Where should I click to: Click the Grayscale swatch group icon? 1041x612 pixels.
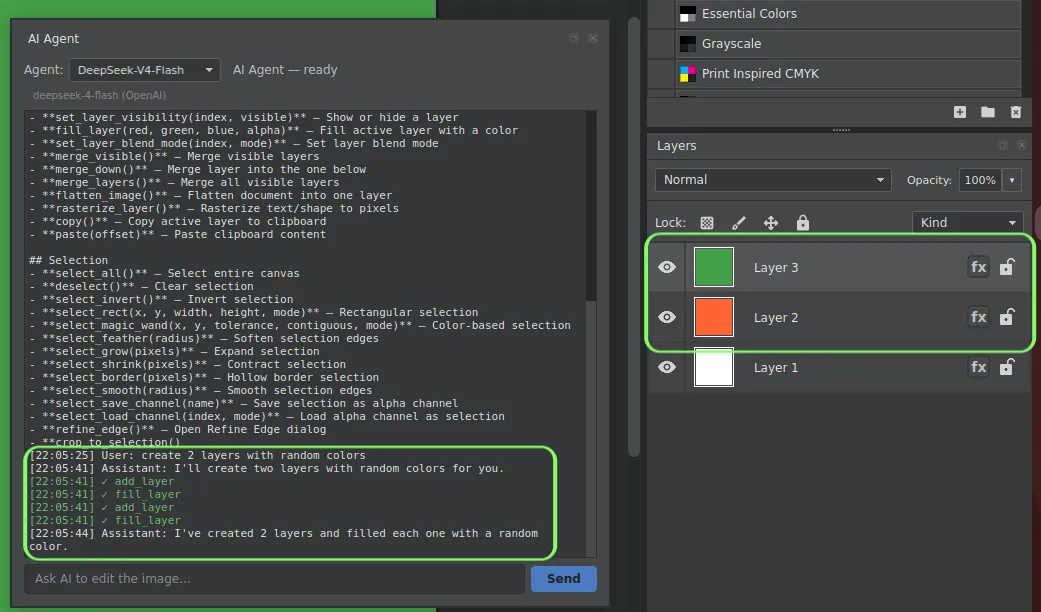[x=688, y=44]
